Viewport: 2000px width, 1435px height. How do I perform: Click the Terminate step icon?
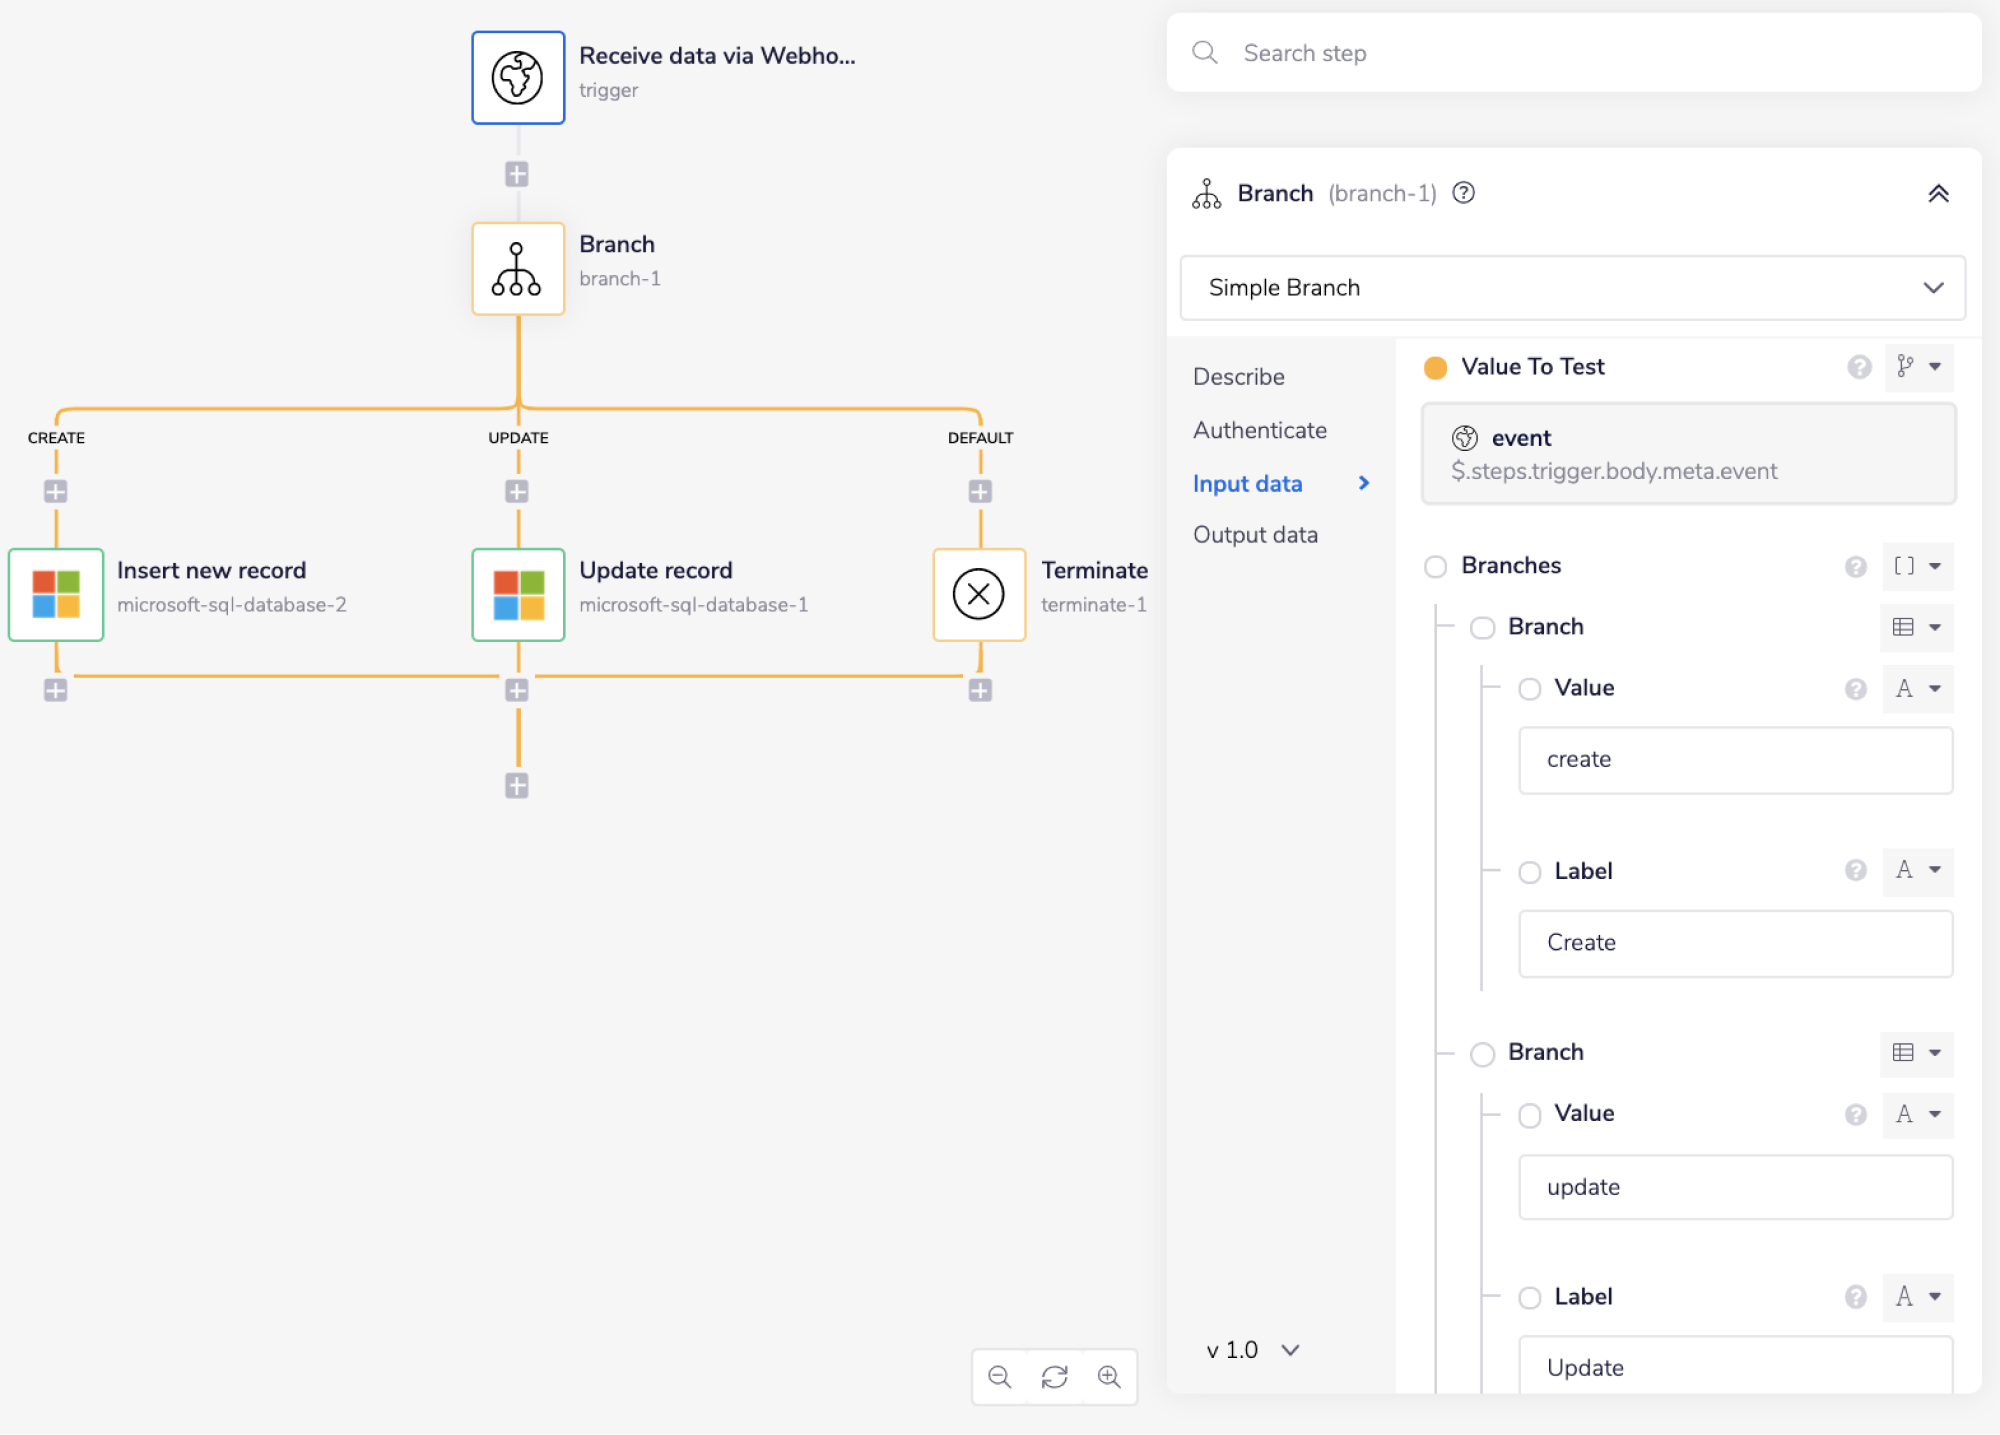coord(978,594)
